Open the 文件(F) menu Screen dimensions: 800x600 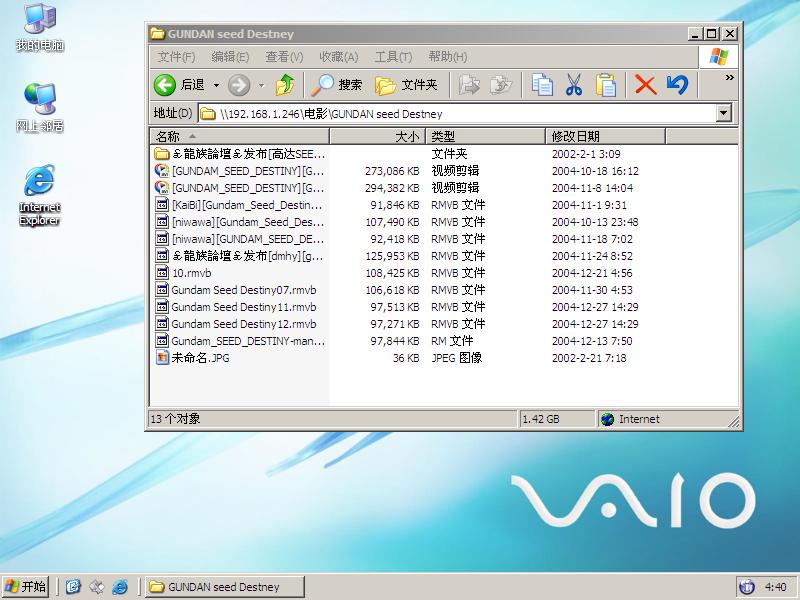point(177,57)
